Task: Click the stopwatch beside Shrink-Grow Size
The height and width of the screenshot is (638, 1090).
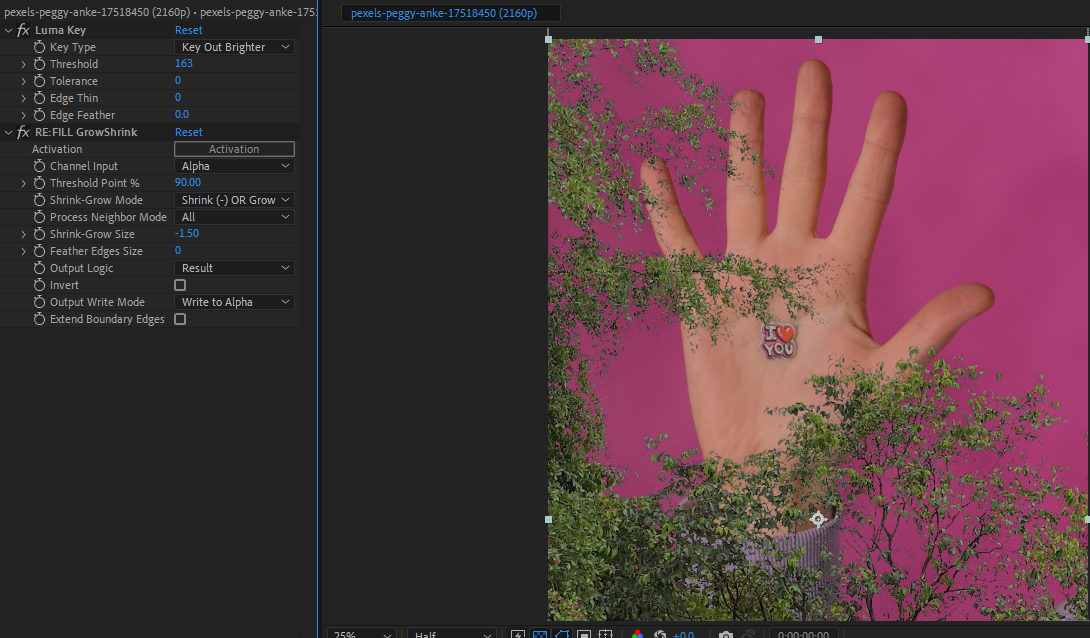Action: (40, 234)
